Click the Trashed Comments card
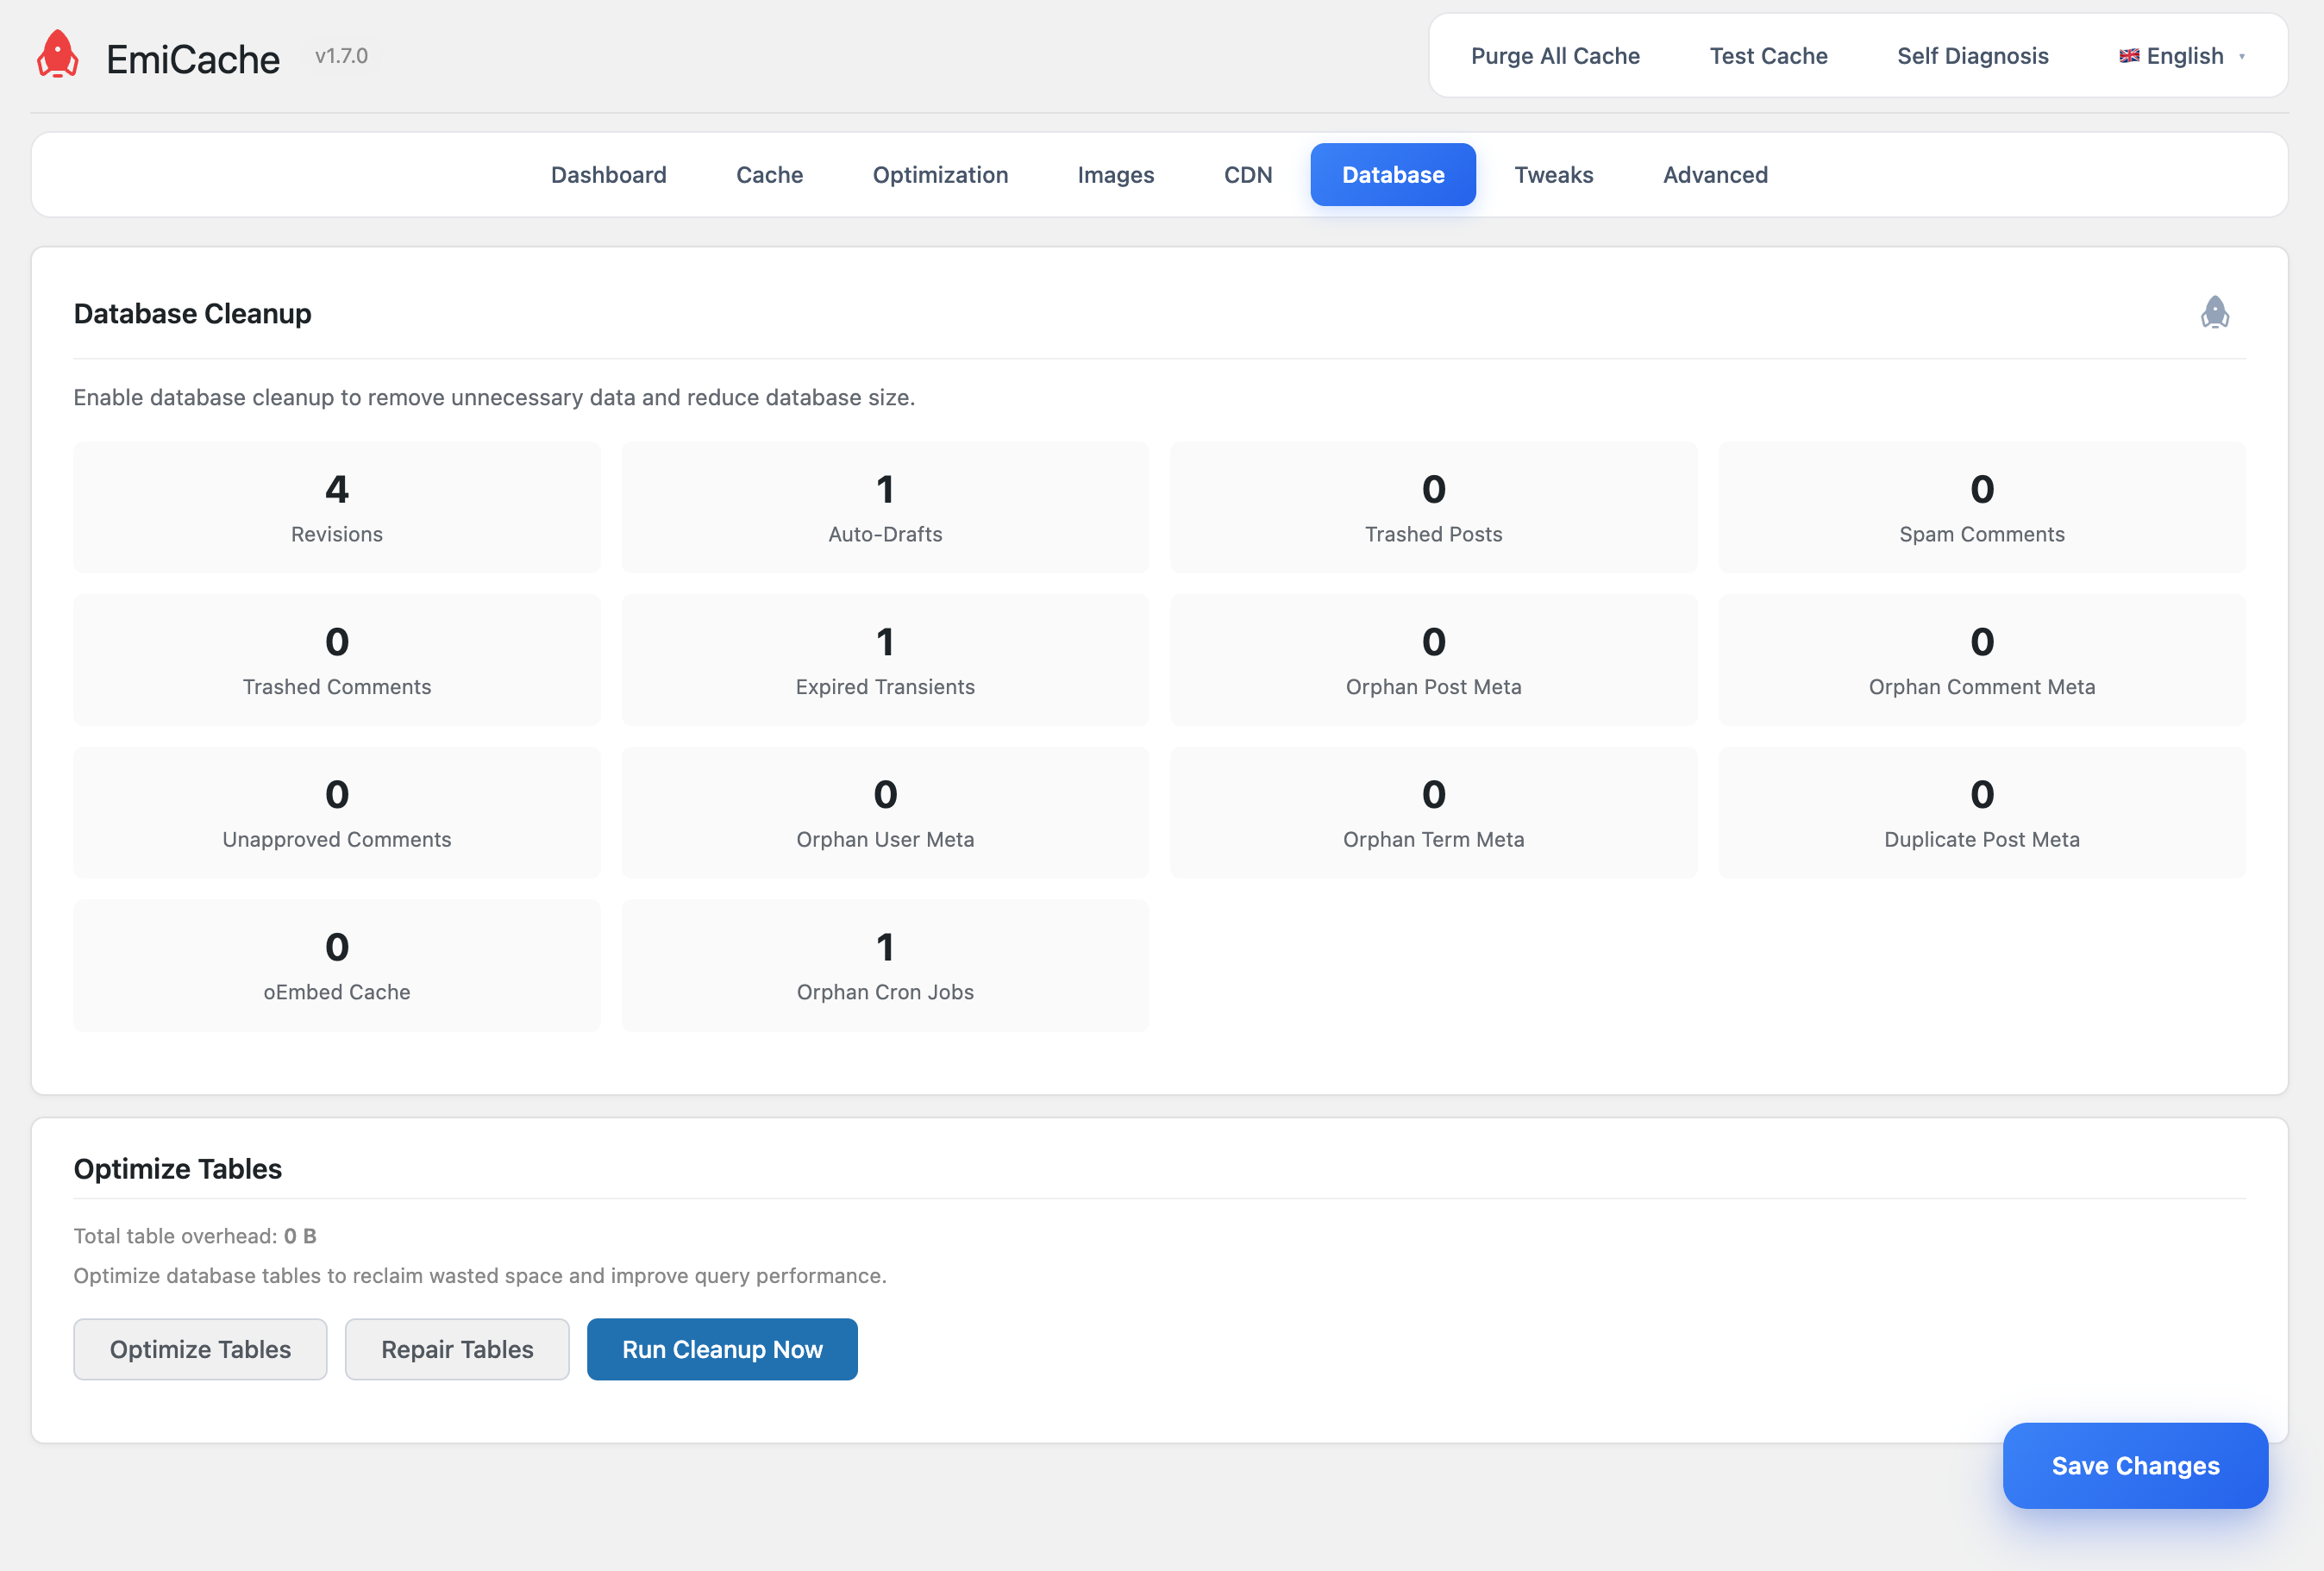2324x1571 pixels. [337, 660]
